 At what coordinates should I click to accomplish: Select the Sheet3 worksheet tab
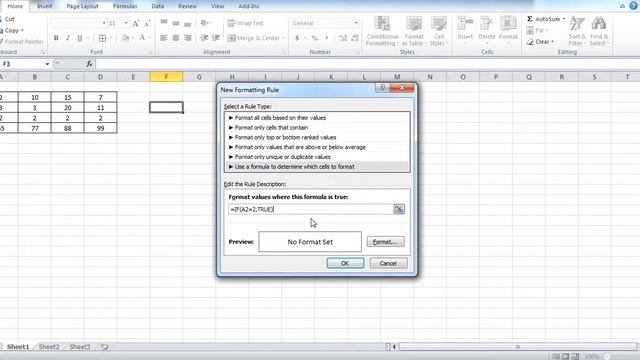[x=80, y=347]
